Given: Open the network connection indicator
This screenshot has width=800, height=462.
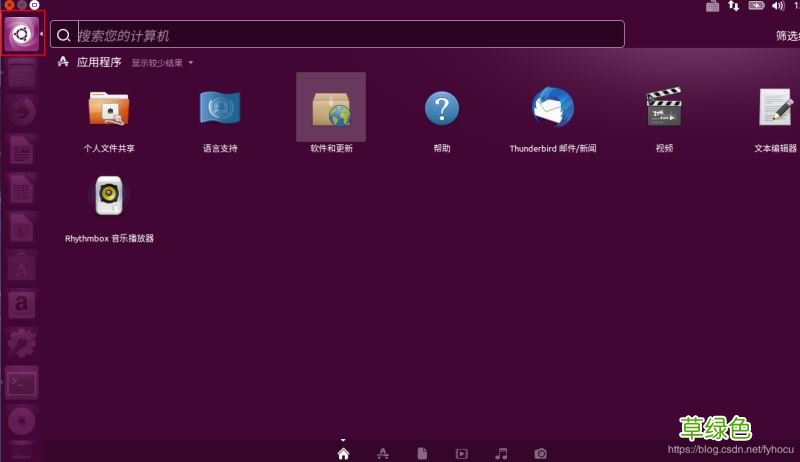Looking at the screenshot, I should pyautogui.click(x=734, y=6).
